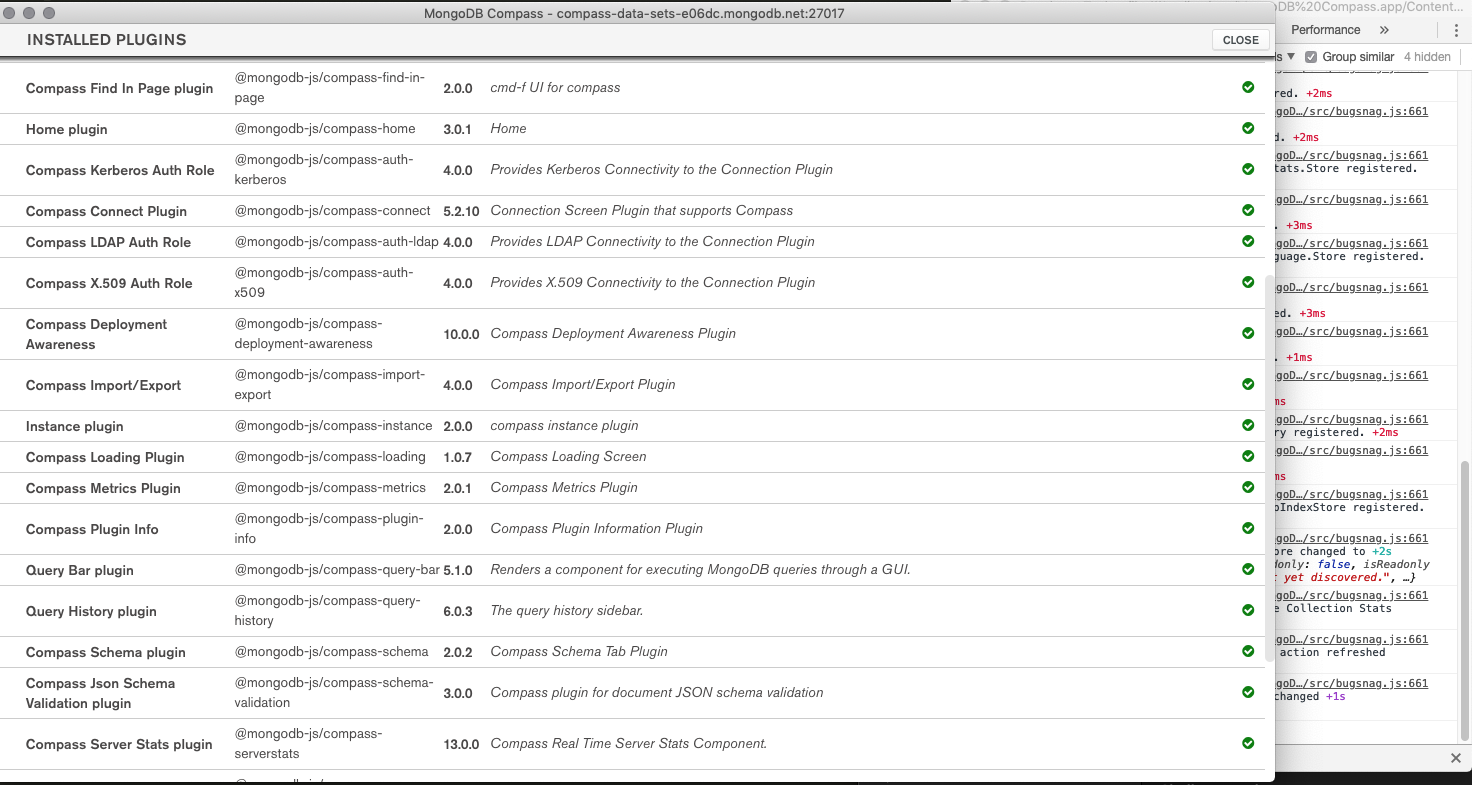Click green check icon for Query History plugin
This screenshot has width=1472, height=785.
[1248, 610]
